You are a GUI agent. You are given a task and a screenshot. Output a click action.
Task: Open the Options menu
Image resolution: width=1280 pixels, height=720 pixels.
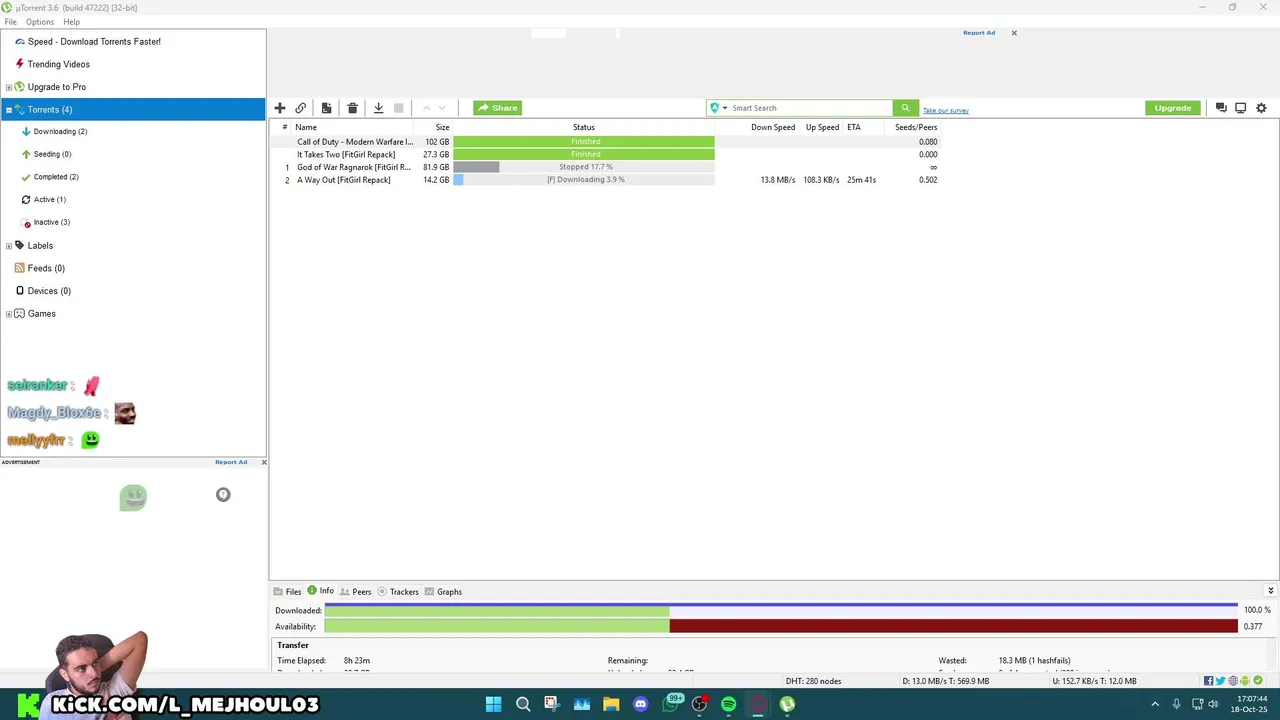click(x=40, y=22)
